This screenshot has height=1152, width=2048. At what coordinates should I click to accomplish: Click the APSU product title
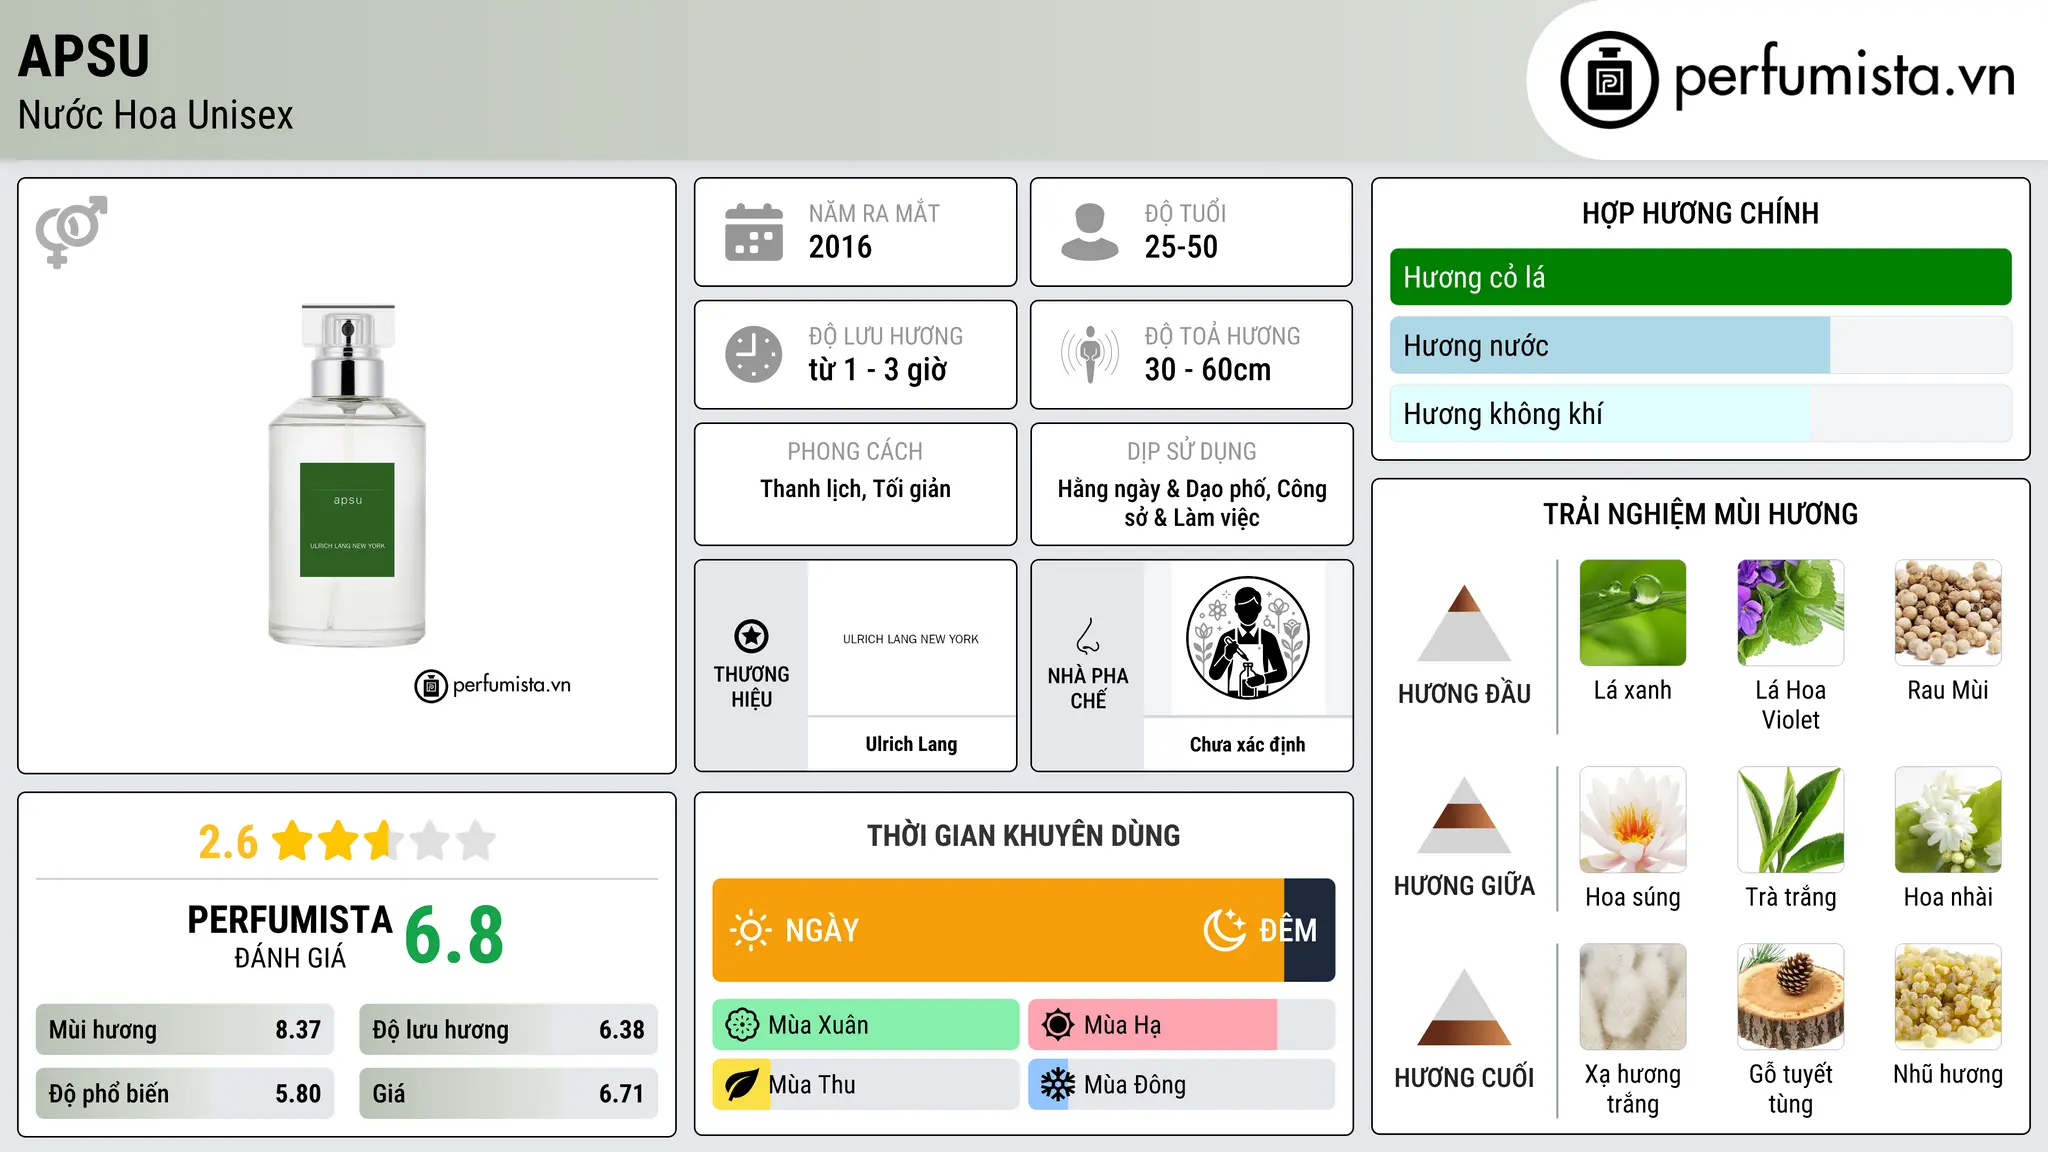point(84,56)
